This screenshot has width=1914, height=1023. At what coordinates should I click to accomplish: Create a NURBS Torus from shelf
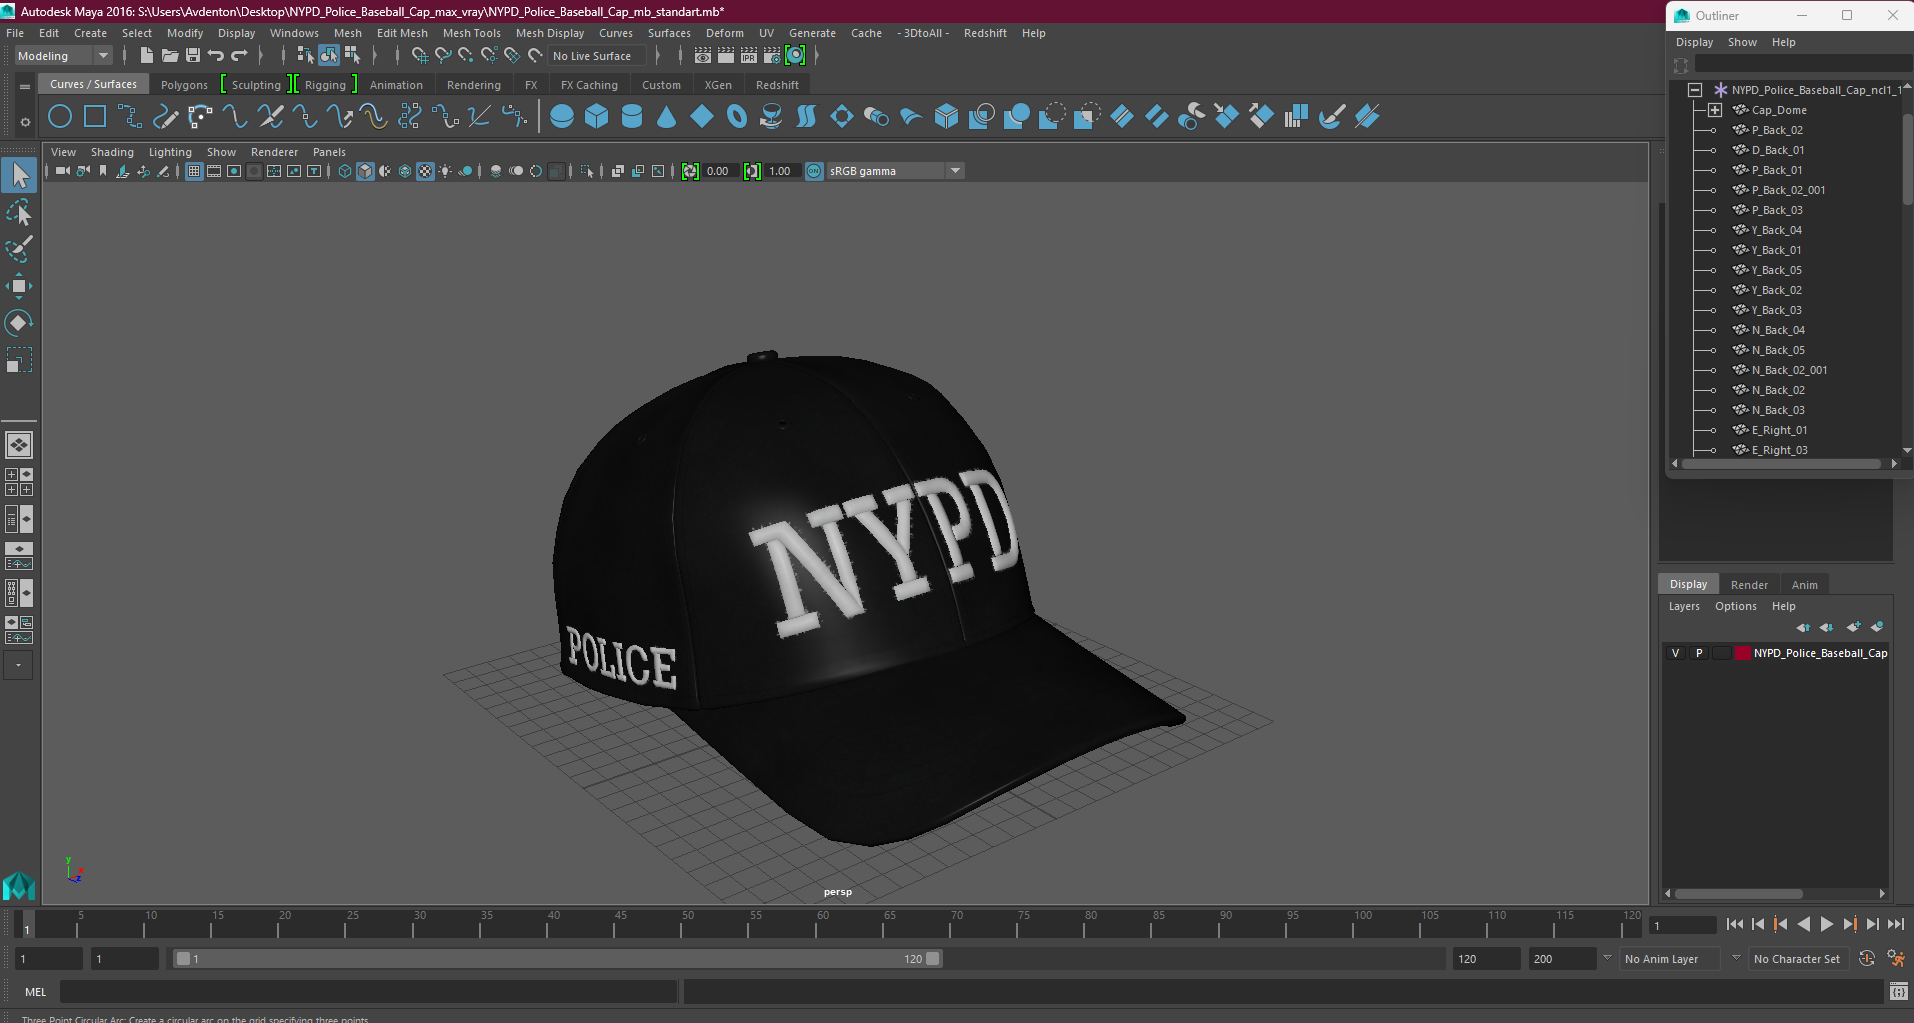click(x=737, y=117)
